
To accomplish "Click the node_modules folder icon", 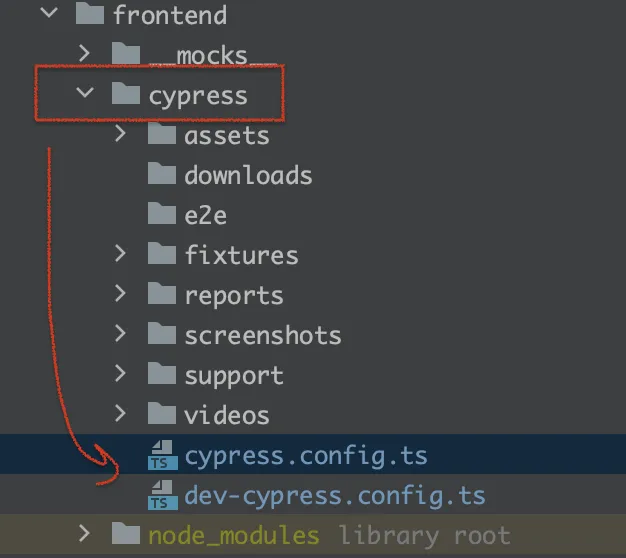I will tap(126, 533).
